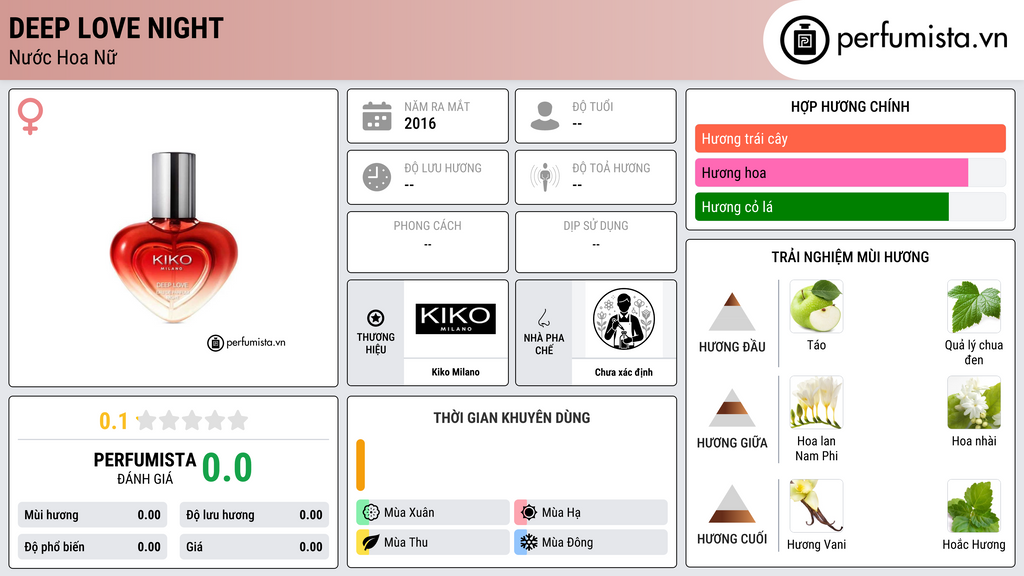Viewport: 1024px width, 576px height.
Task: Click the Hương cuối pyramid icon
Action: point(732,504)
